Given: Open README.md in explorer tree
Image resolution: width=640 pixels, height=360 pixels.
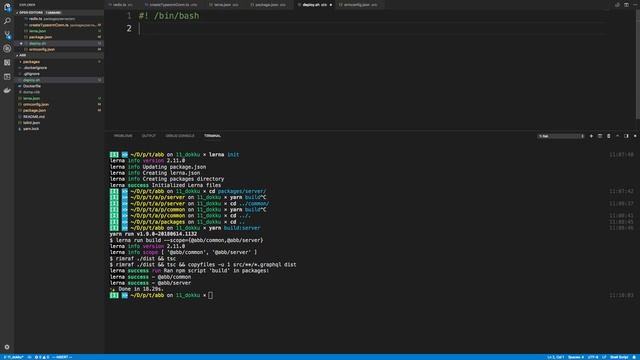Looking at the screenshot, I should 59,117.
